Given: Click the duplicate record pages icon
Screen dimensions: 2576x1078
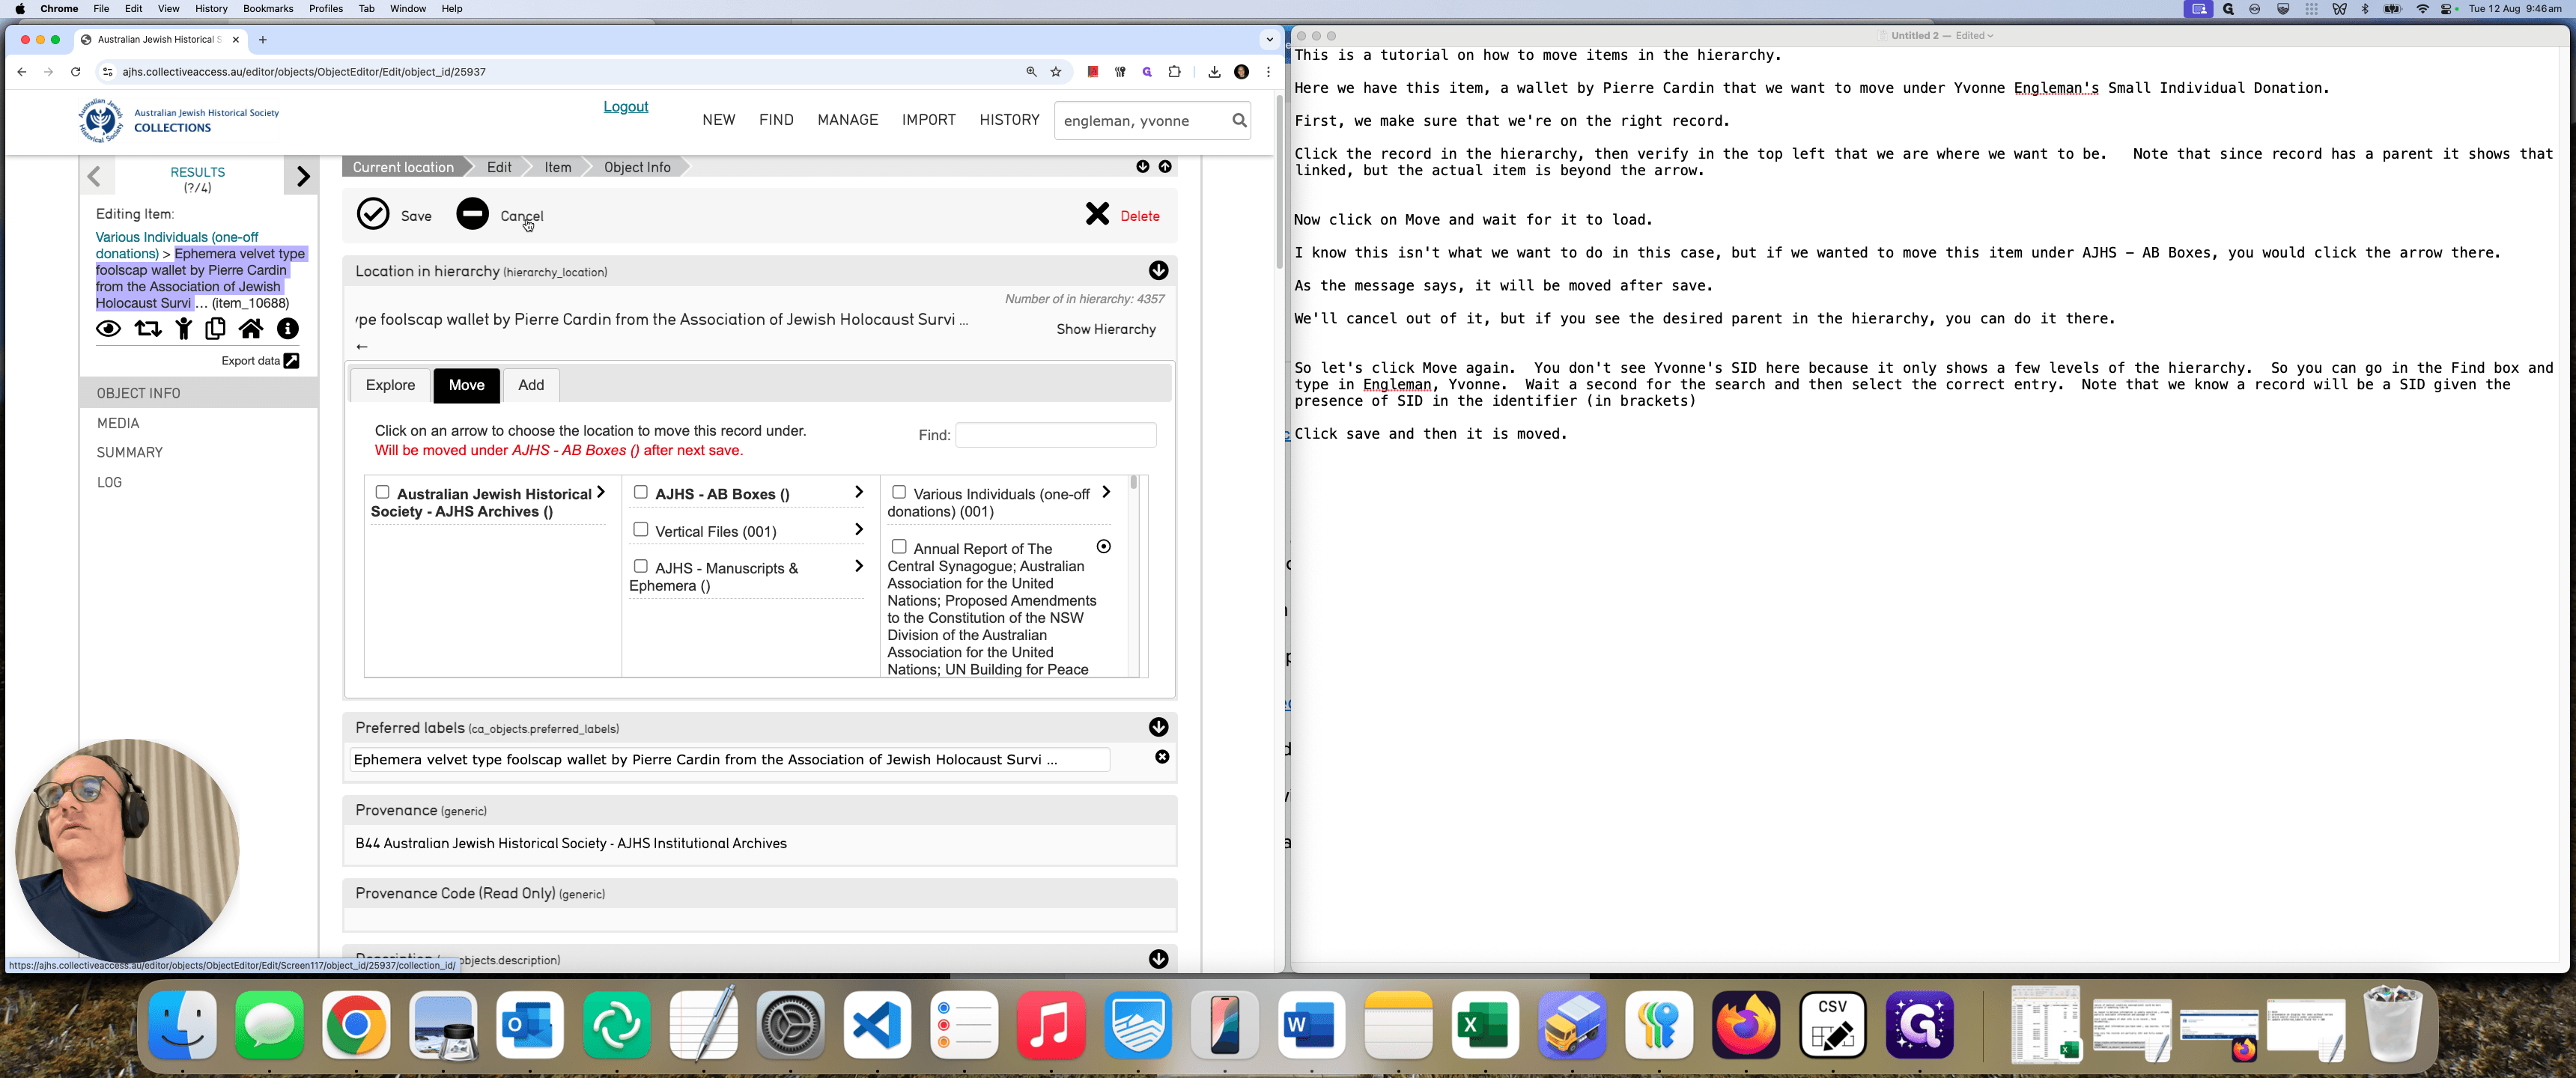Looking at the screenshot, I should 215,328.
